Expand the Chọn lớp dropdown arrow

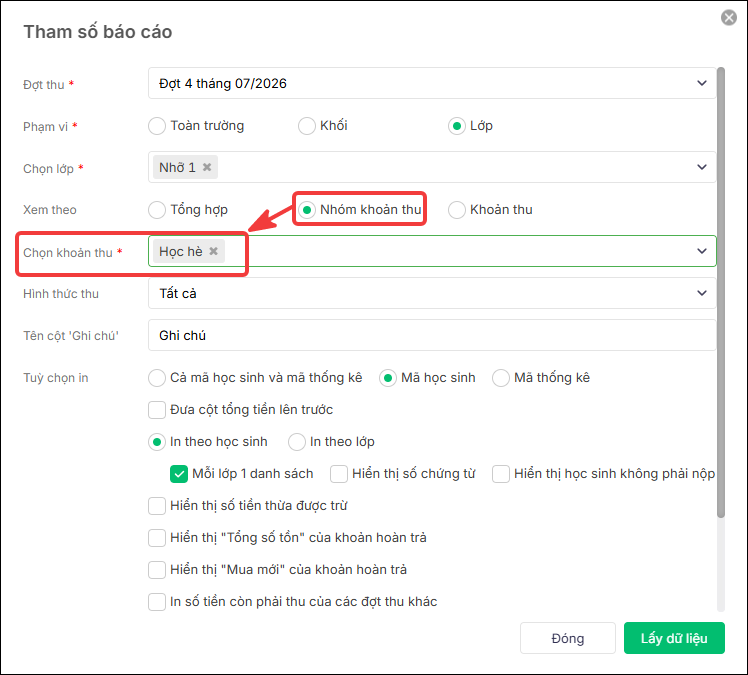coord(702,167)
